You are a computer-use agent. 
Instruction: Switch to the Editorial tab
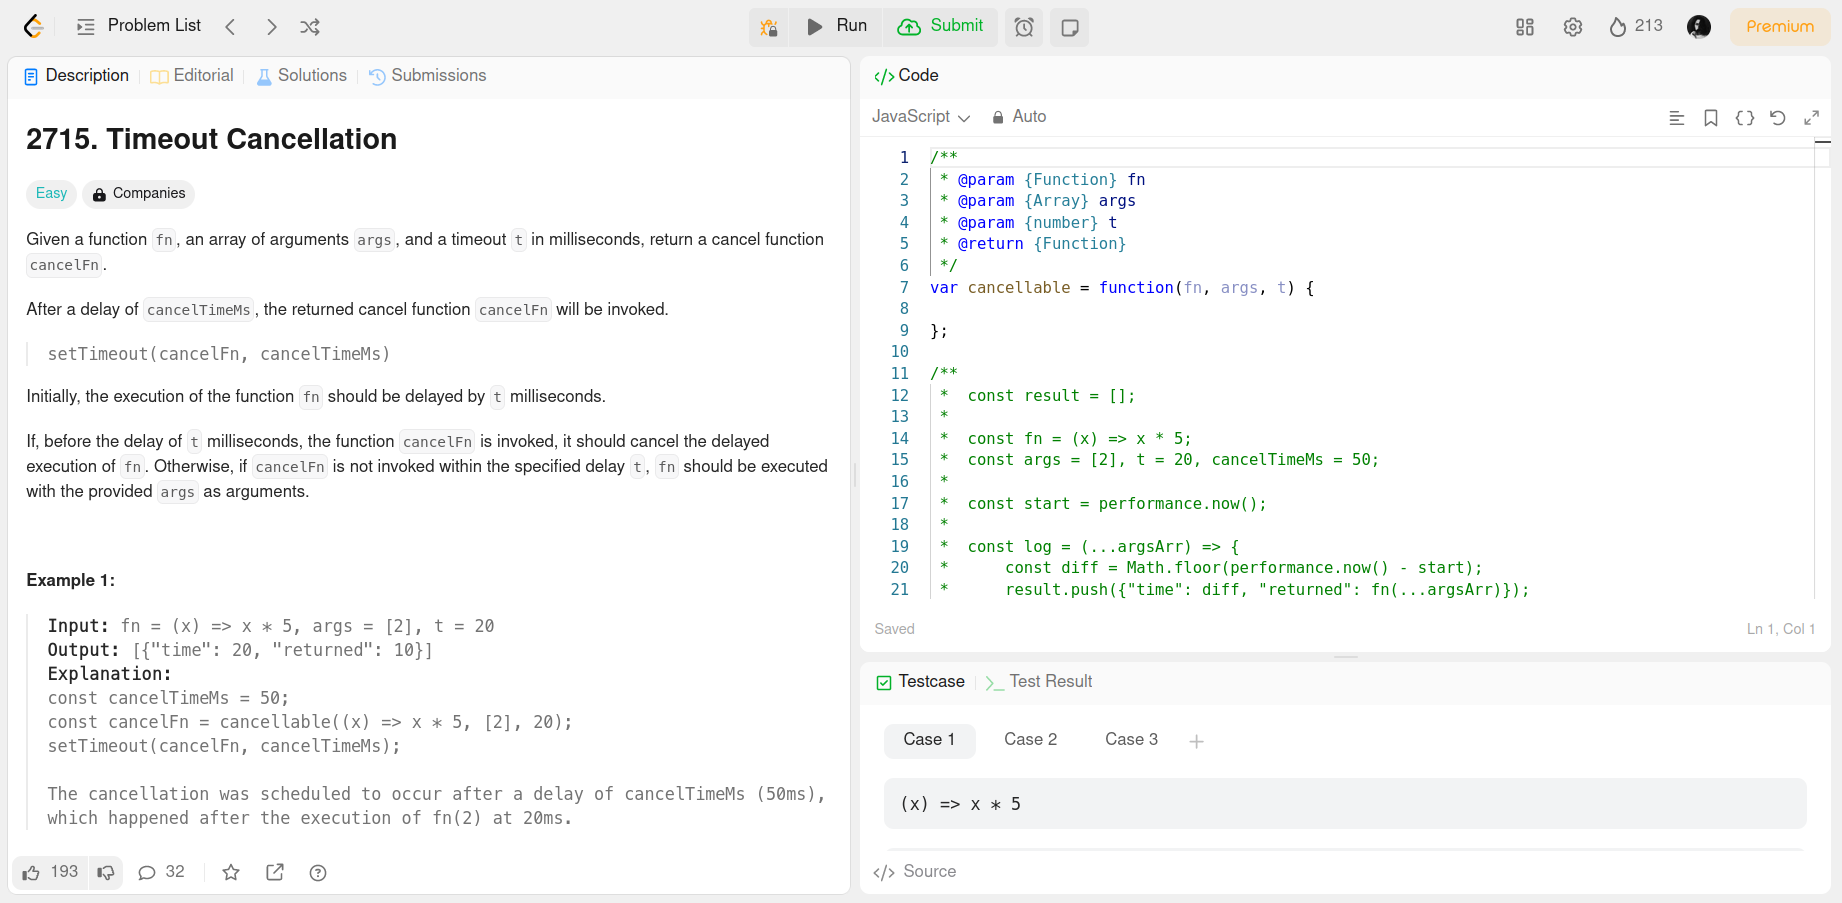(x=192, y=76)
